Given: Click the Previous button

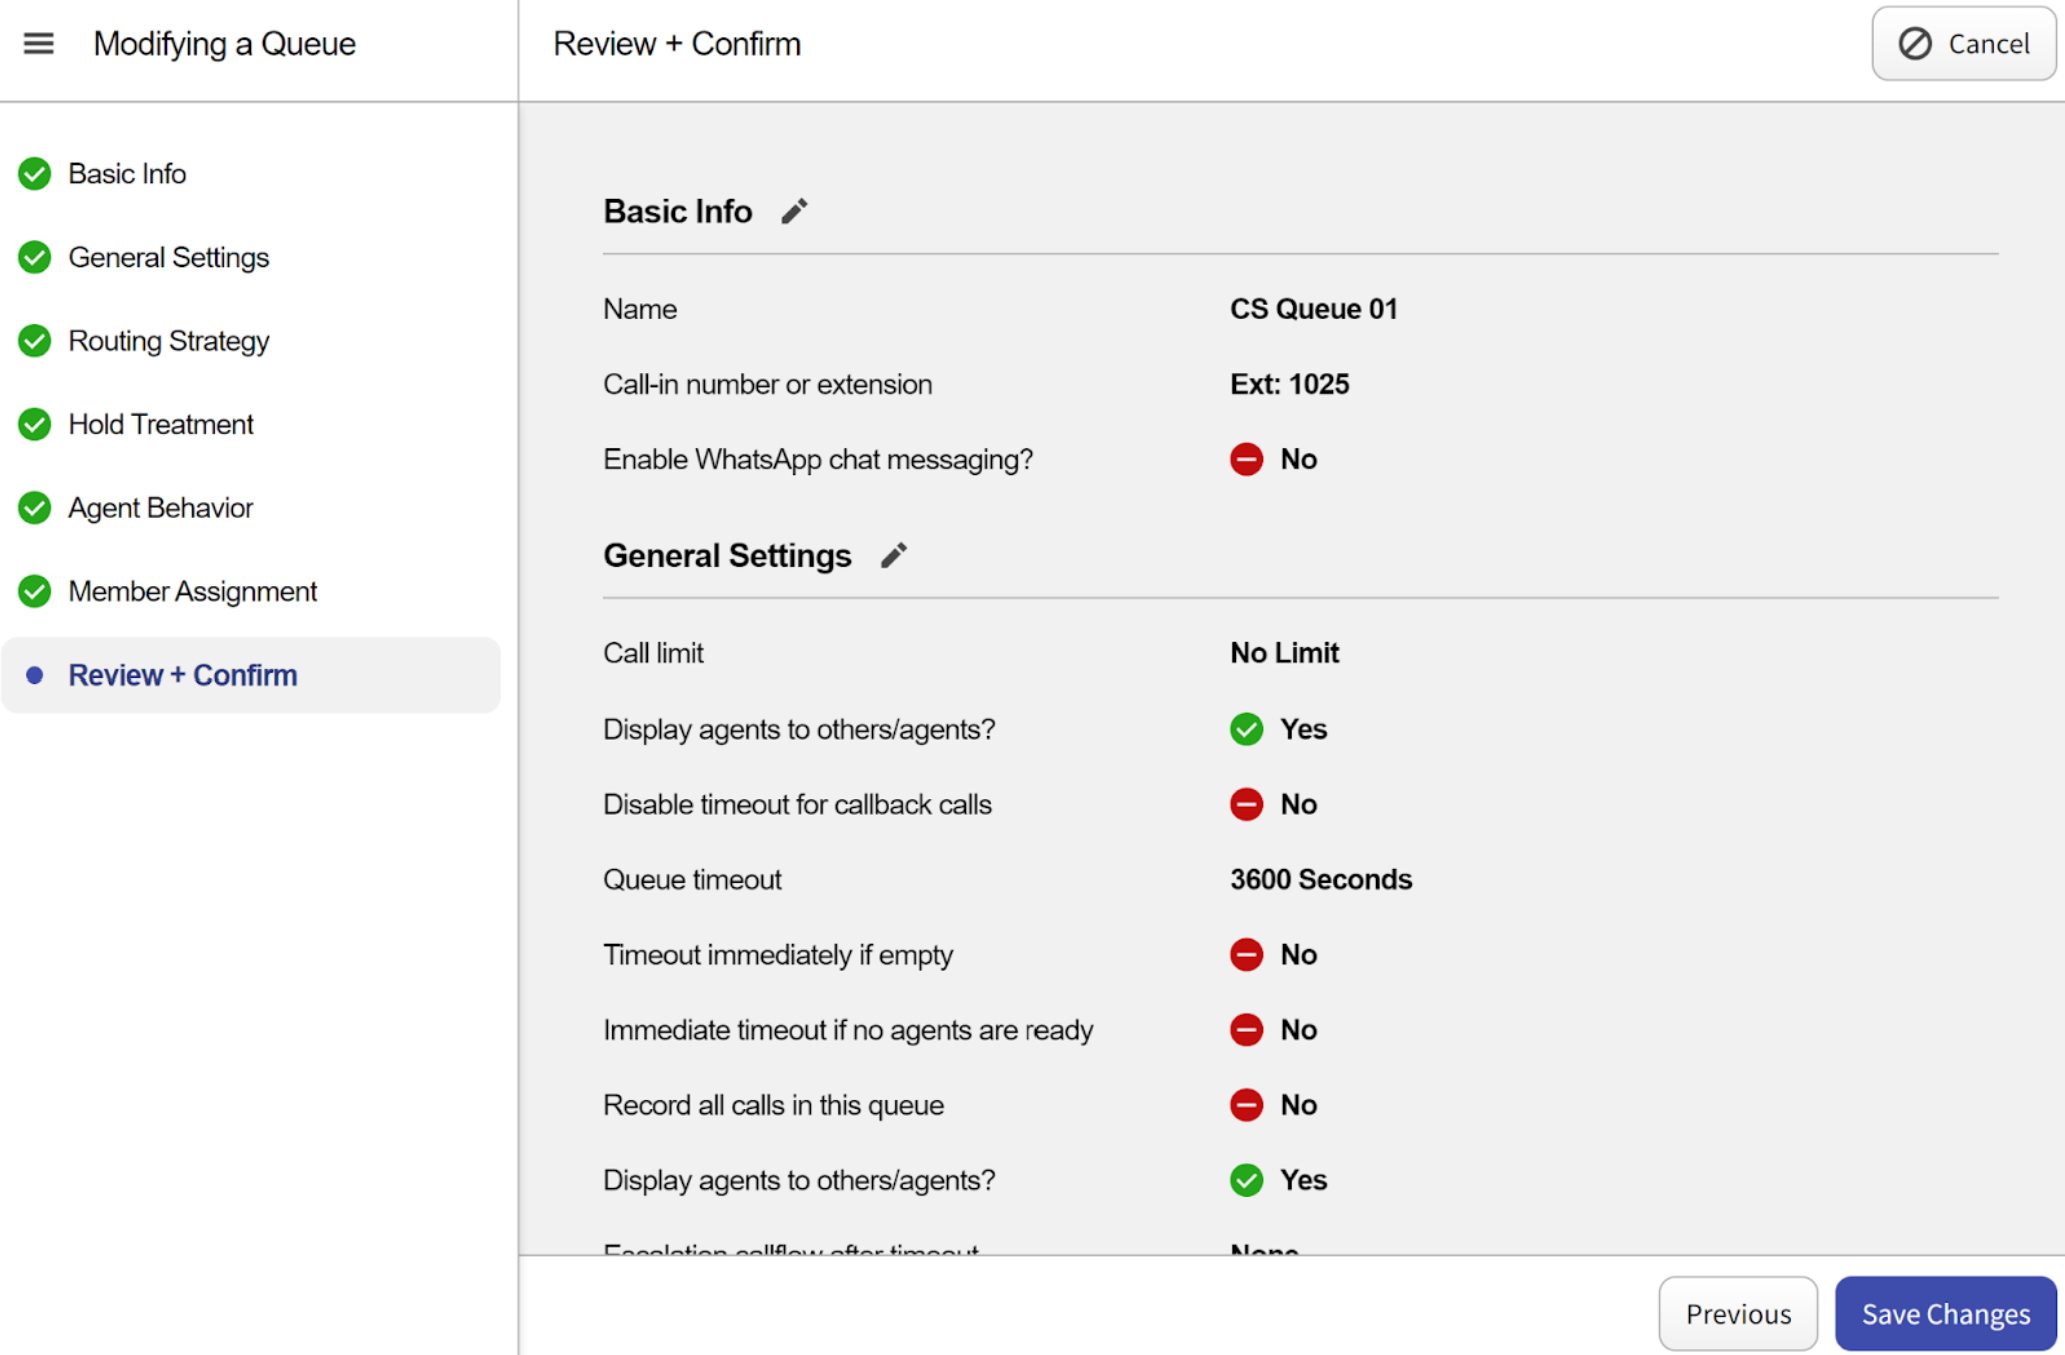Looking at the screenshot, I should click(1737, 1313).
